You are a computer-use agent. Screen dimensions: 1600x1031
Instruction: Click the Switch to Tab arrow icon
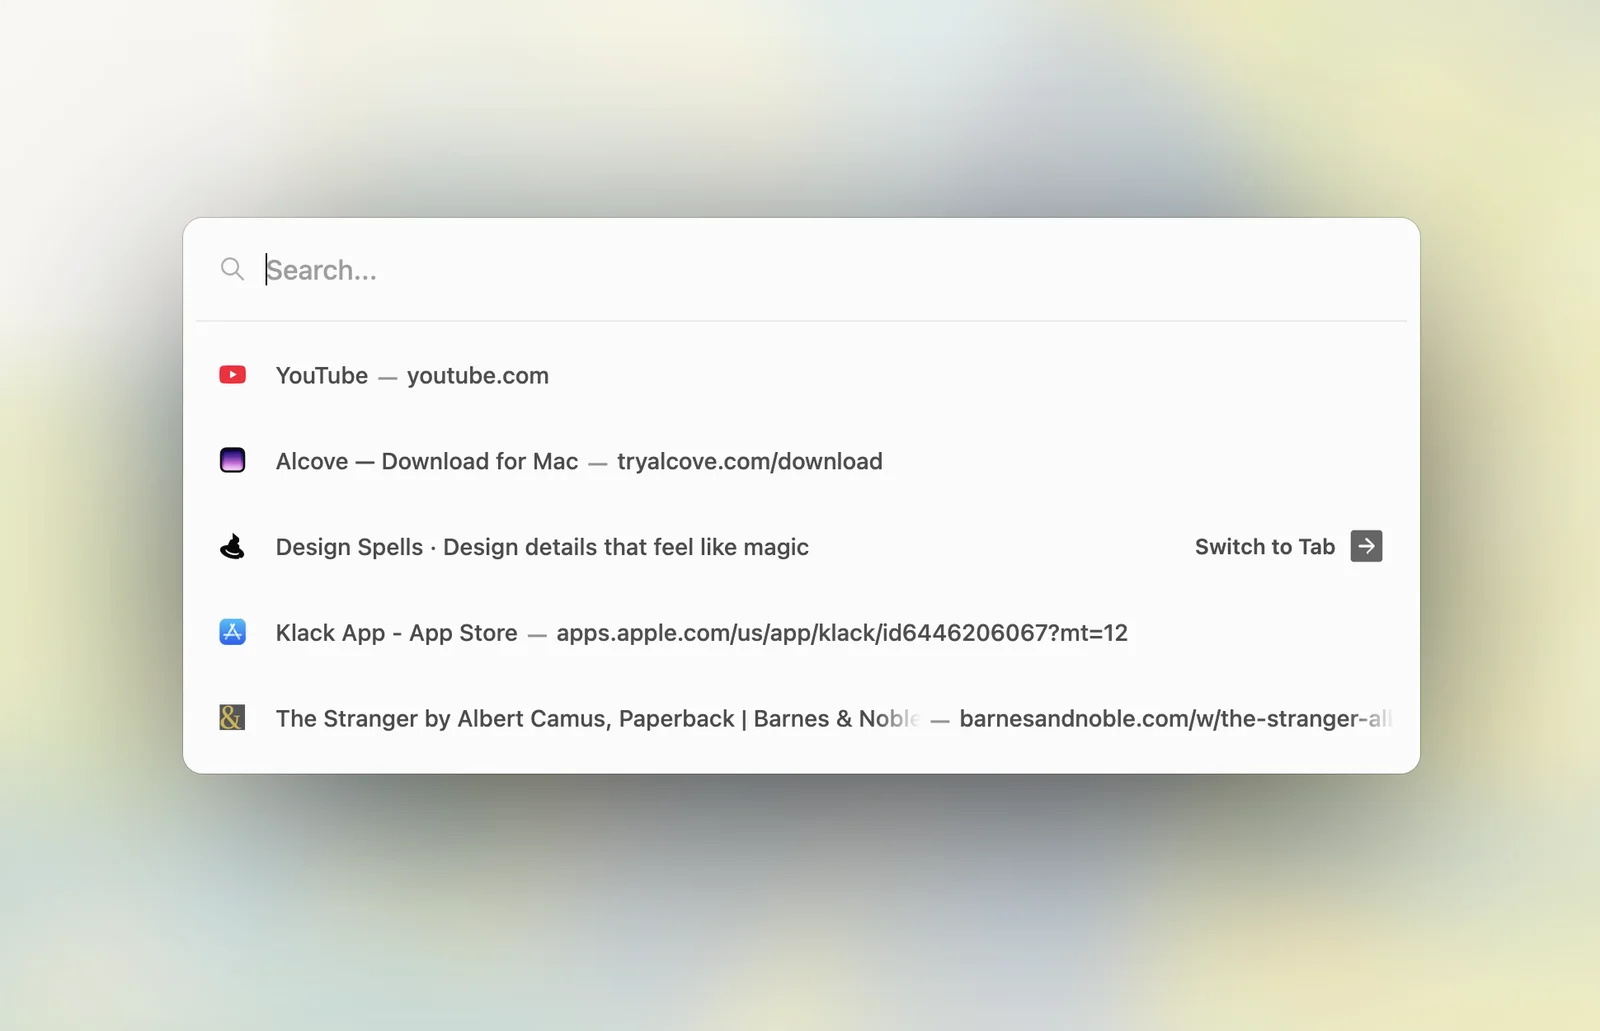click(1367, 546)
